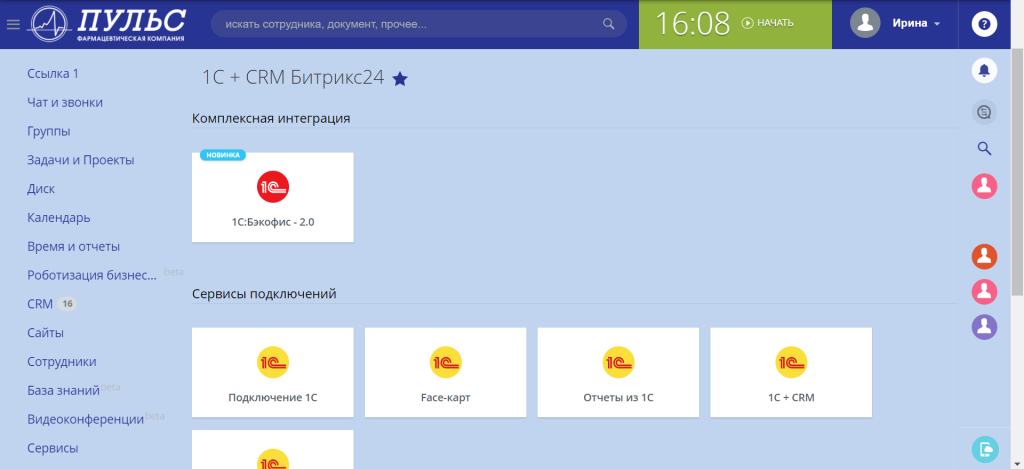Open the user menu dropdown arrow near Ирина
Image resolution: width=1024 pixels, height=469 pixels.
937,24
